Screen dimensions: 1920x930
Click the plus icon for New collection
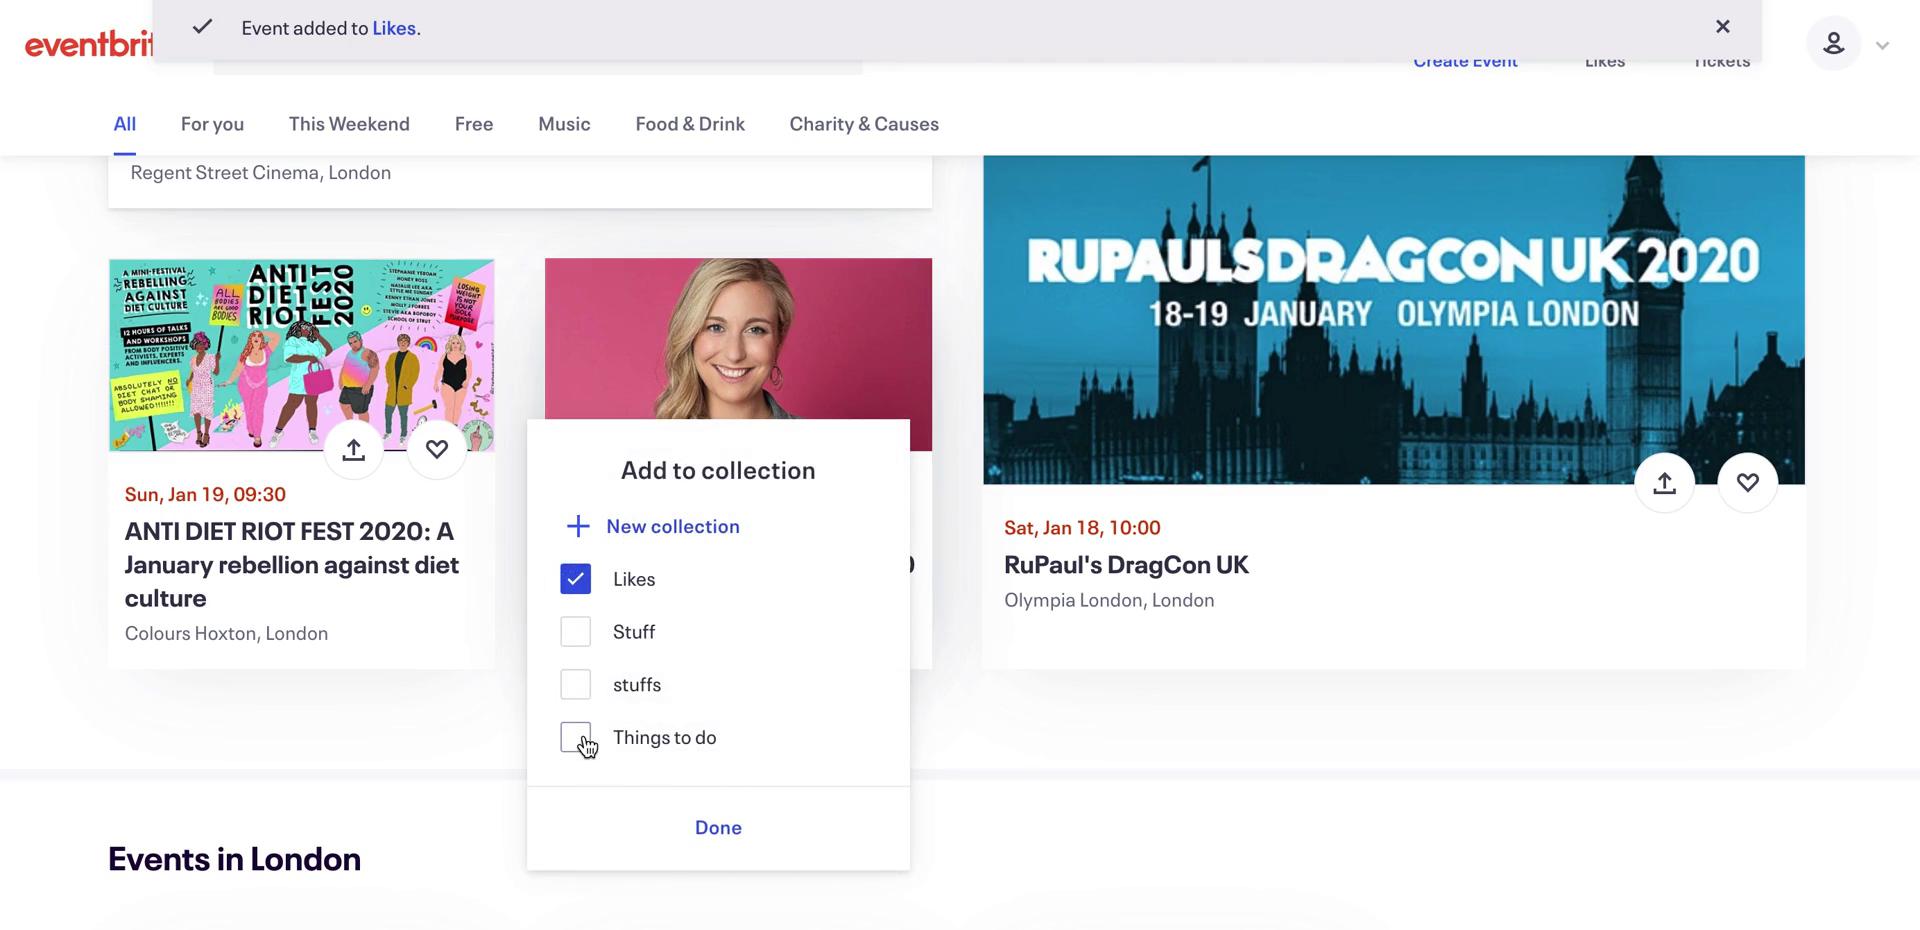[x=578, y=526]
